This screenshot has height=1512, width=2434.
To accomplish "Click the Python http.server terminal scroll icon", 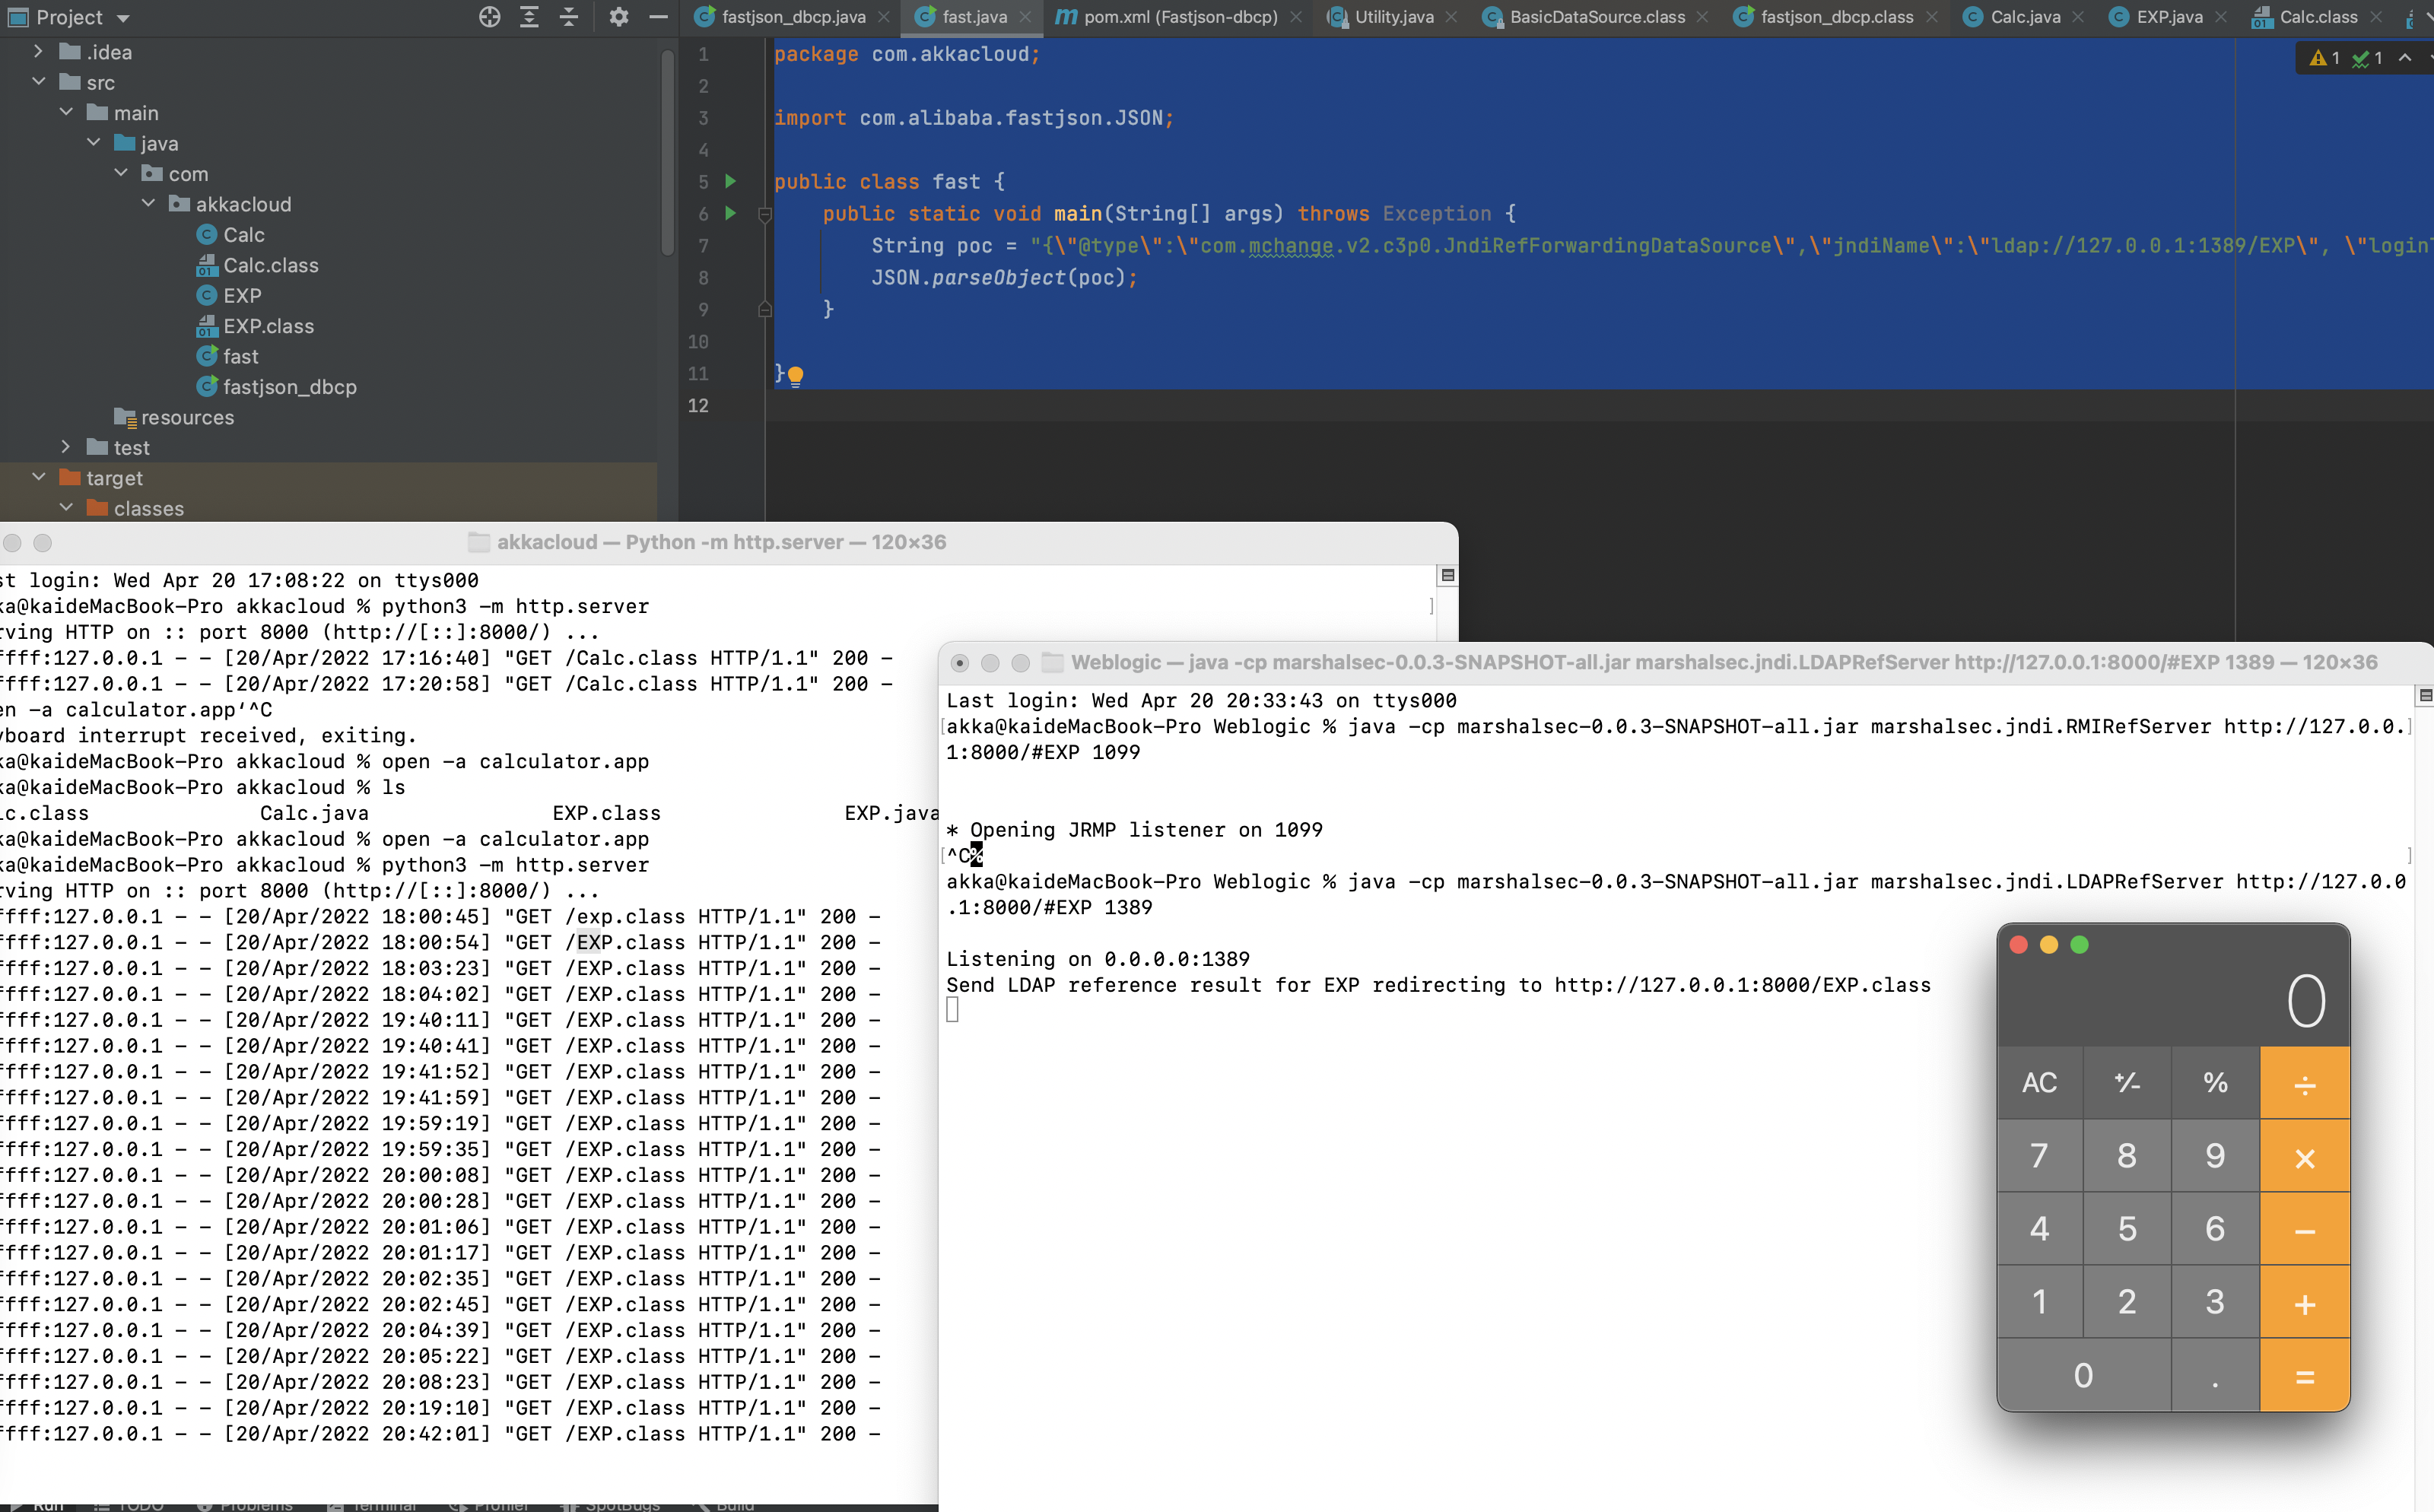I will point(1447,575).
